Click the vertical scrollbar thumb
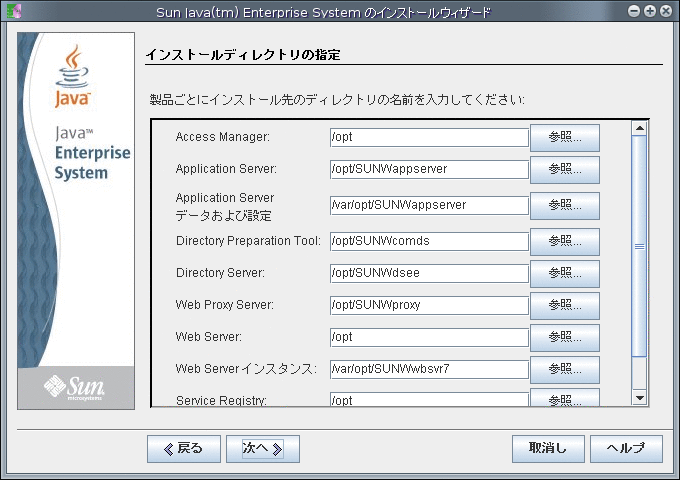Screen dimensions: 680x480 (x=639, y=246)
